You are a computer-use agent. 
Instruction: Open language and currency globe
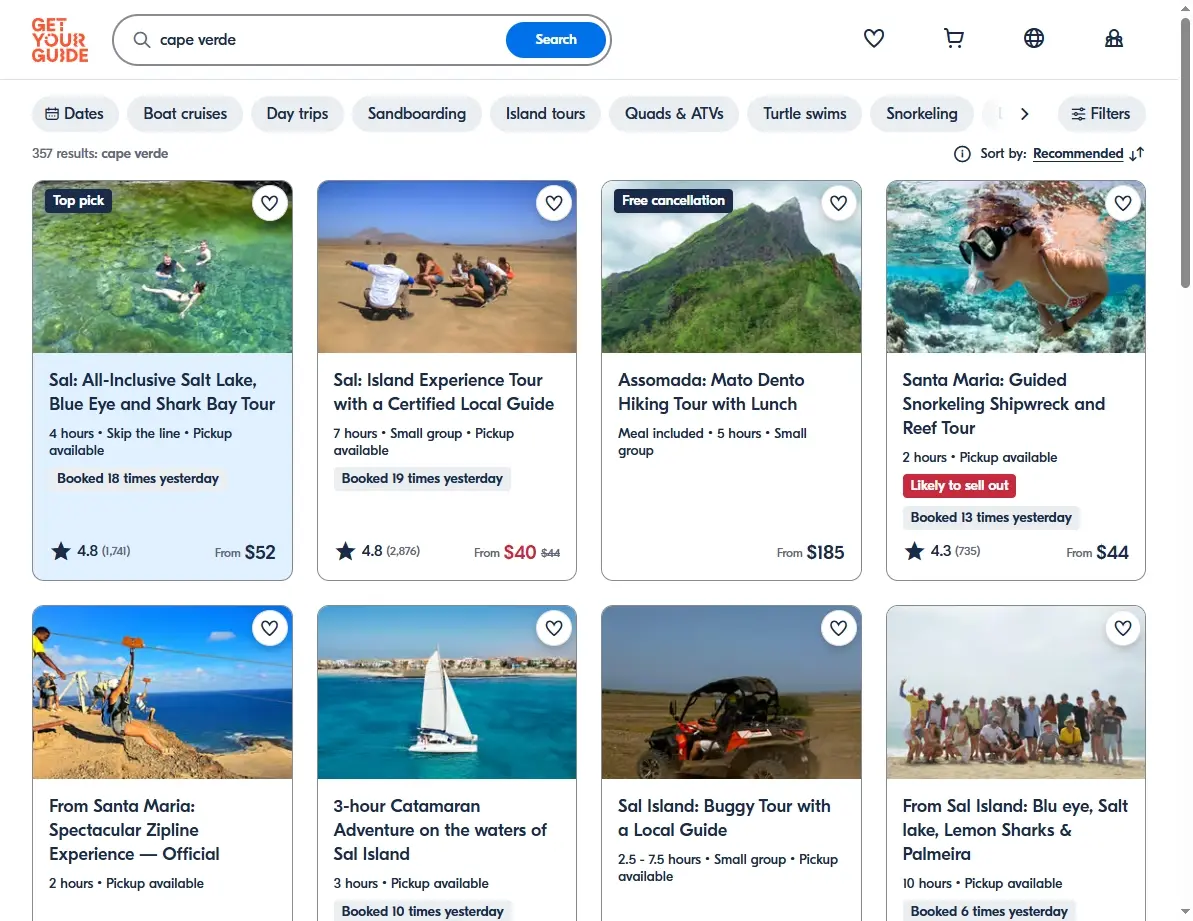click(1033, 38)
